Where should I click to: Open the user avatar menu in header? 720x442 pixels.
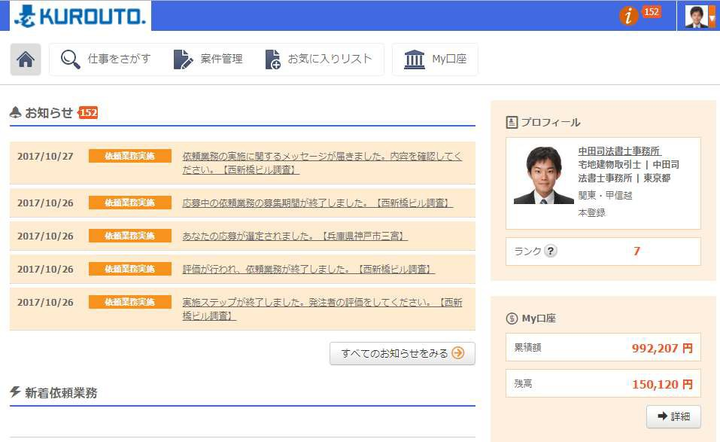tap(696, 17)
